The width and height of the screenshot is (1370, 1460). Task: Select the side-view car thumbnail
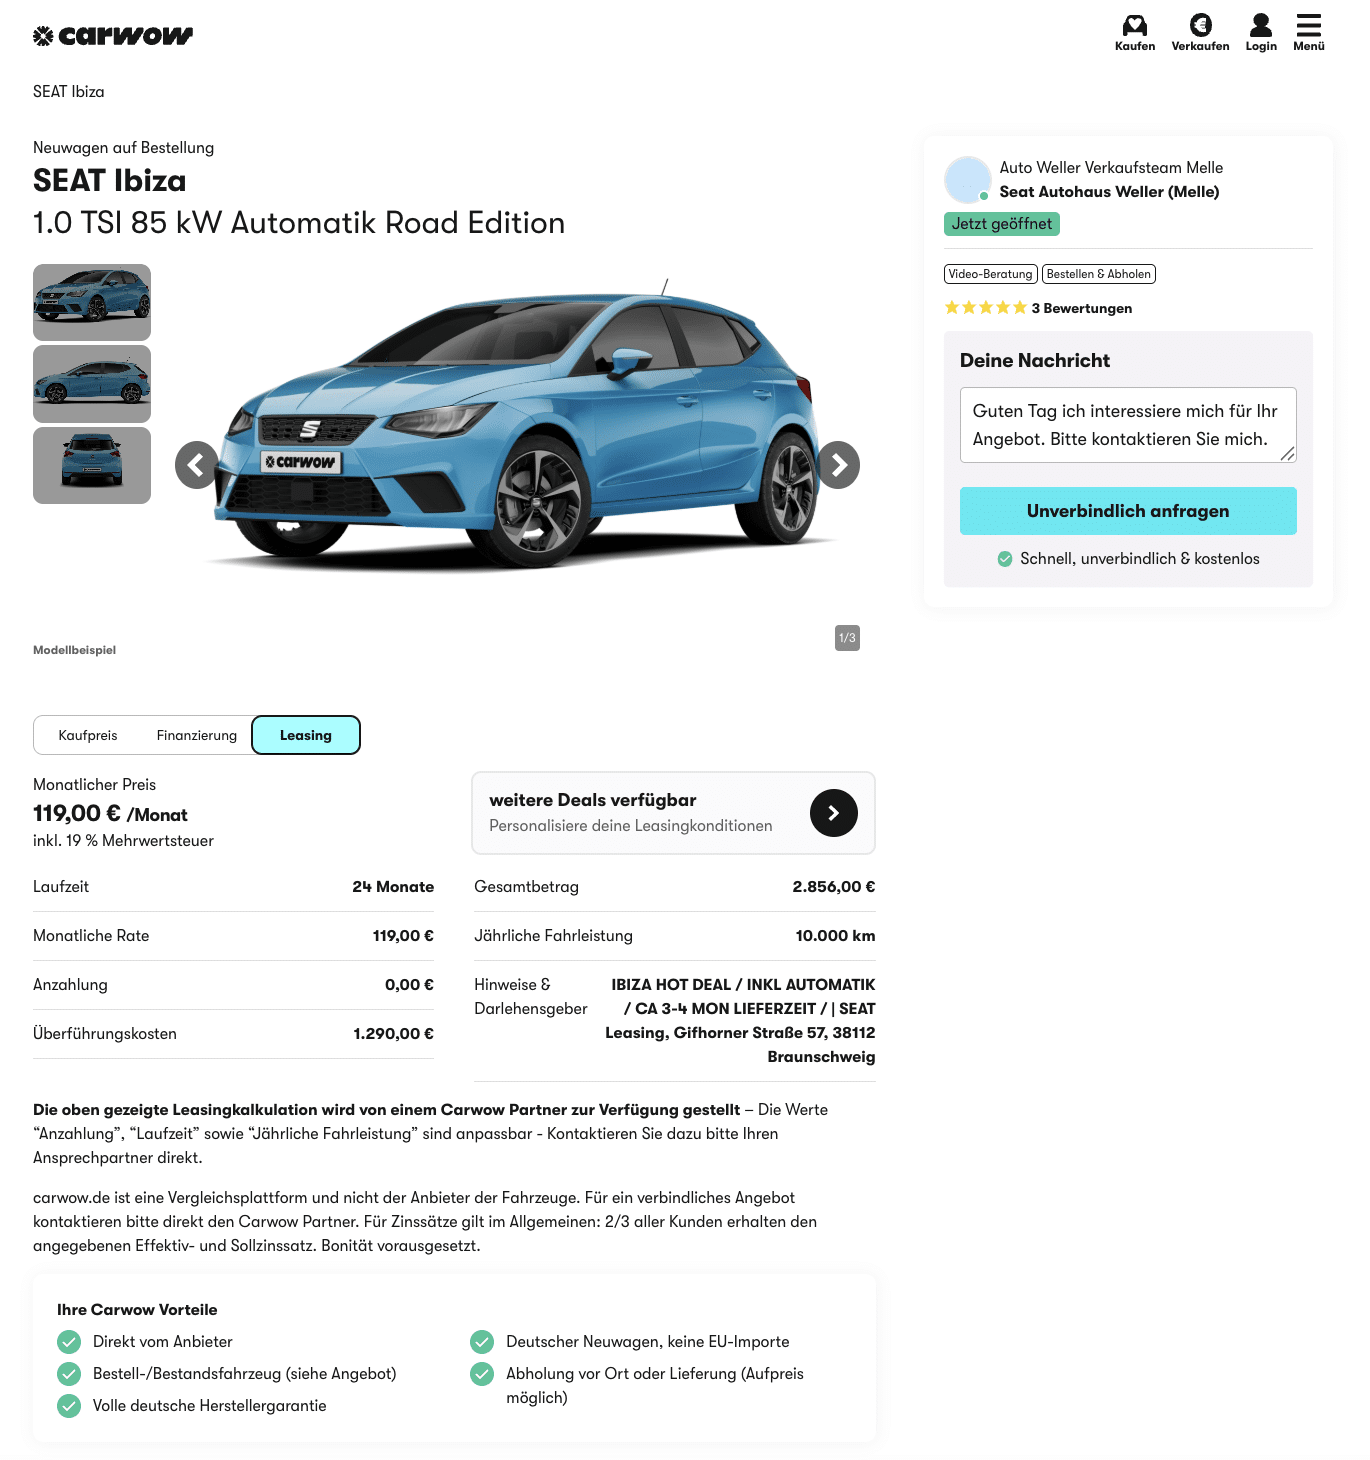pos(92,384)
